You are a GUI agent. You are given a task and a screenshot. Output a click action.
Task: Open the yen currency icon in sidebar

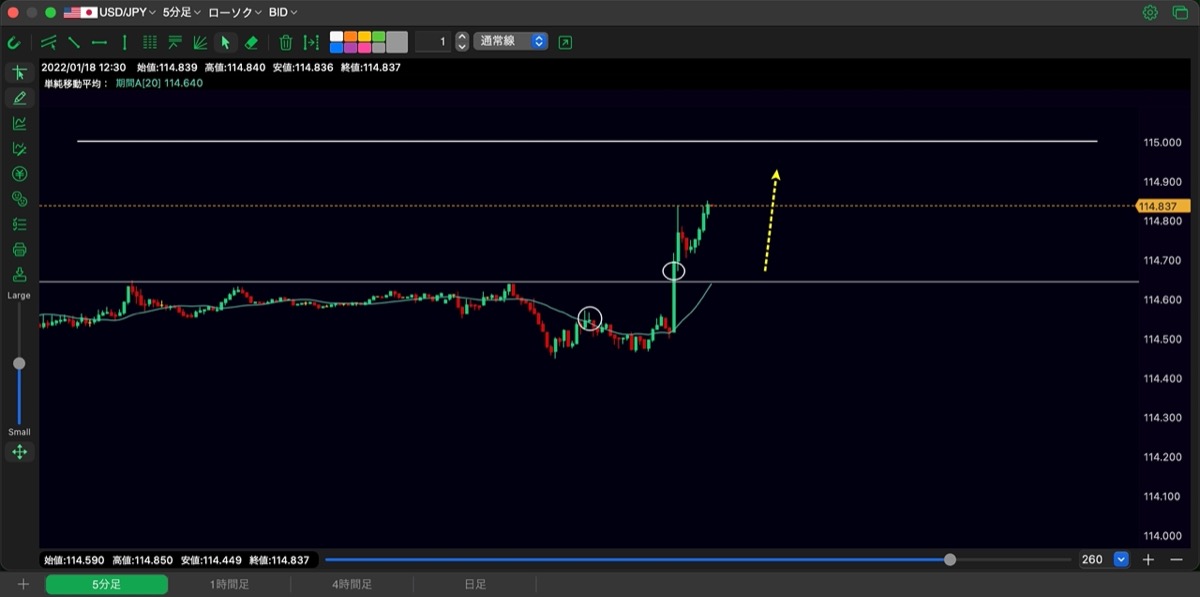click(x=19, y=174)
